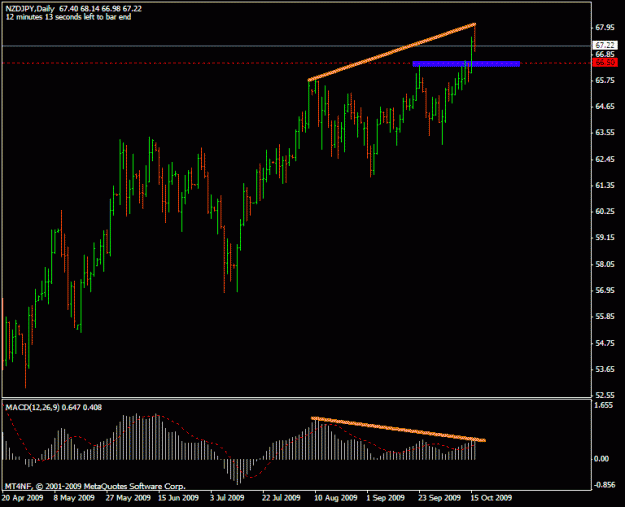Viewport: 625px width, 507px height.
Task: Click the 1.655 MACD scale value
Action: [603, 405]
